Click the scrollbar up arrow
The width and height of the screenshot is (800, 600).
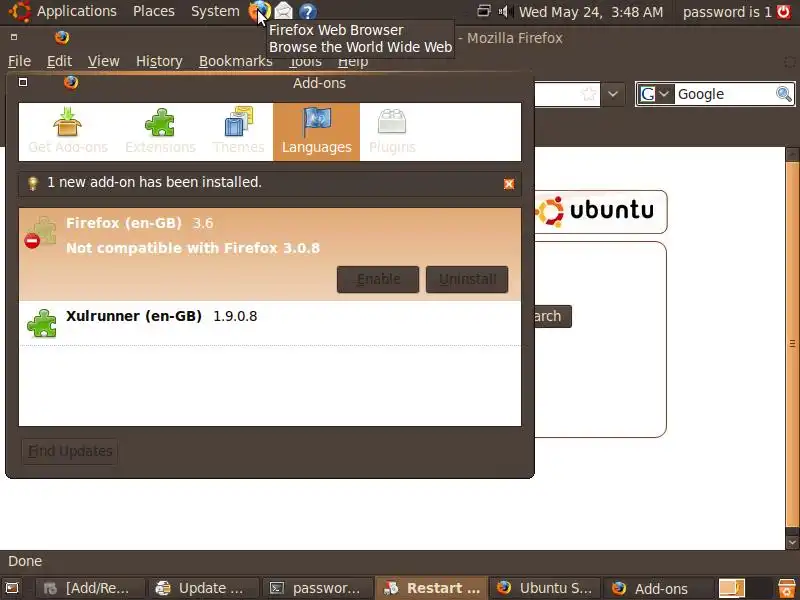pos(792,153)
